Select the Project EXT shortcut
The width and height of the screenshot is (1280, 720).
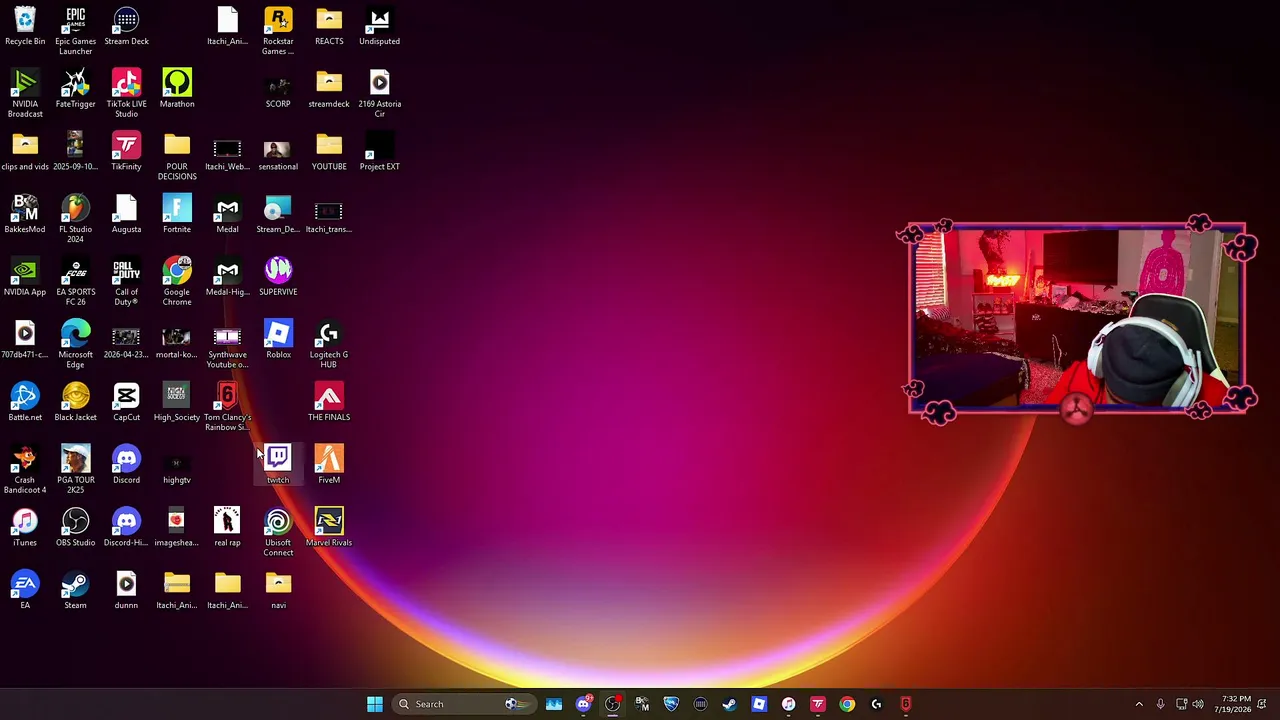coord(379,152)
